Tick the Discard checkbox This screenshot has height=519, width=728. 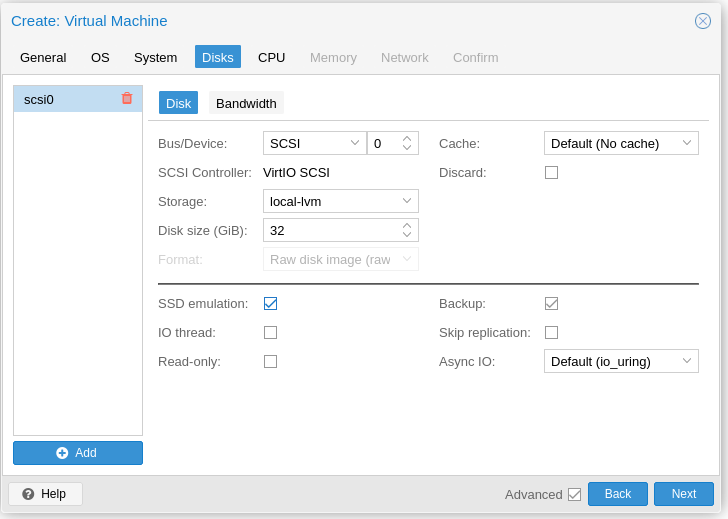point(551,173)
